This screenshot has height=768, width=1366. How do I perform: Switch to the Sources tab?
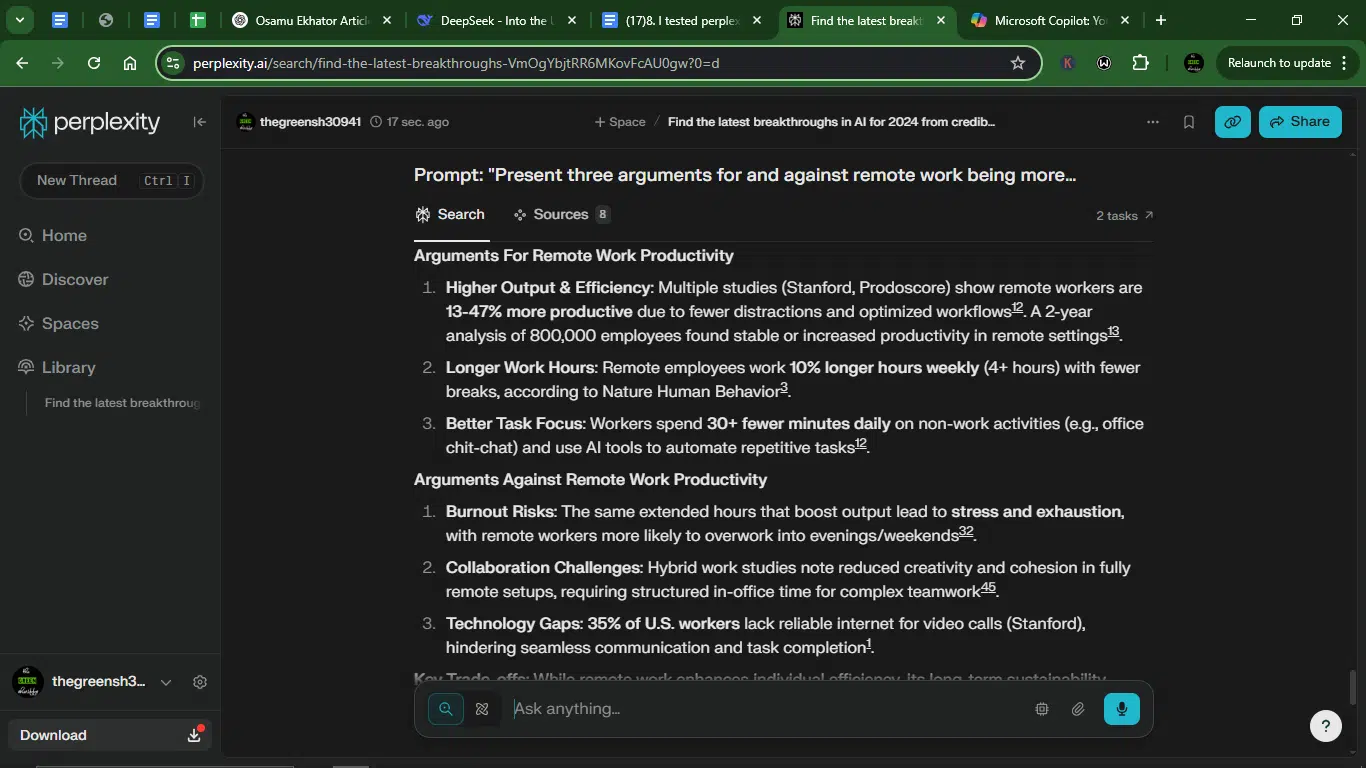coord(561,215)
